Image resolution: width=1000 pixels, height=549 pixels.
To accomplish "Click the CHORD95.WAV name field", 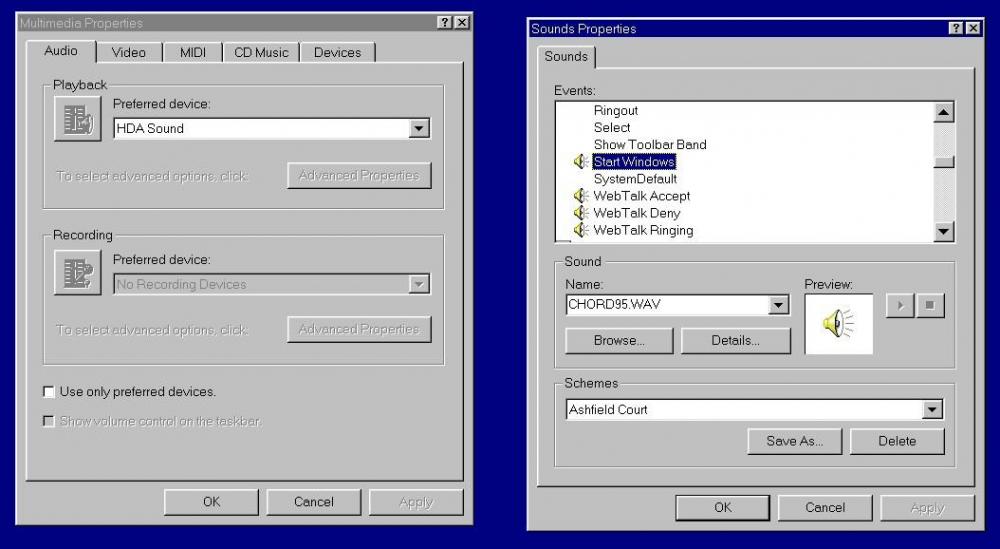I will pyautogui.click(x=667, y=305).
